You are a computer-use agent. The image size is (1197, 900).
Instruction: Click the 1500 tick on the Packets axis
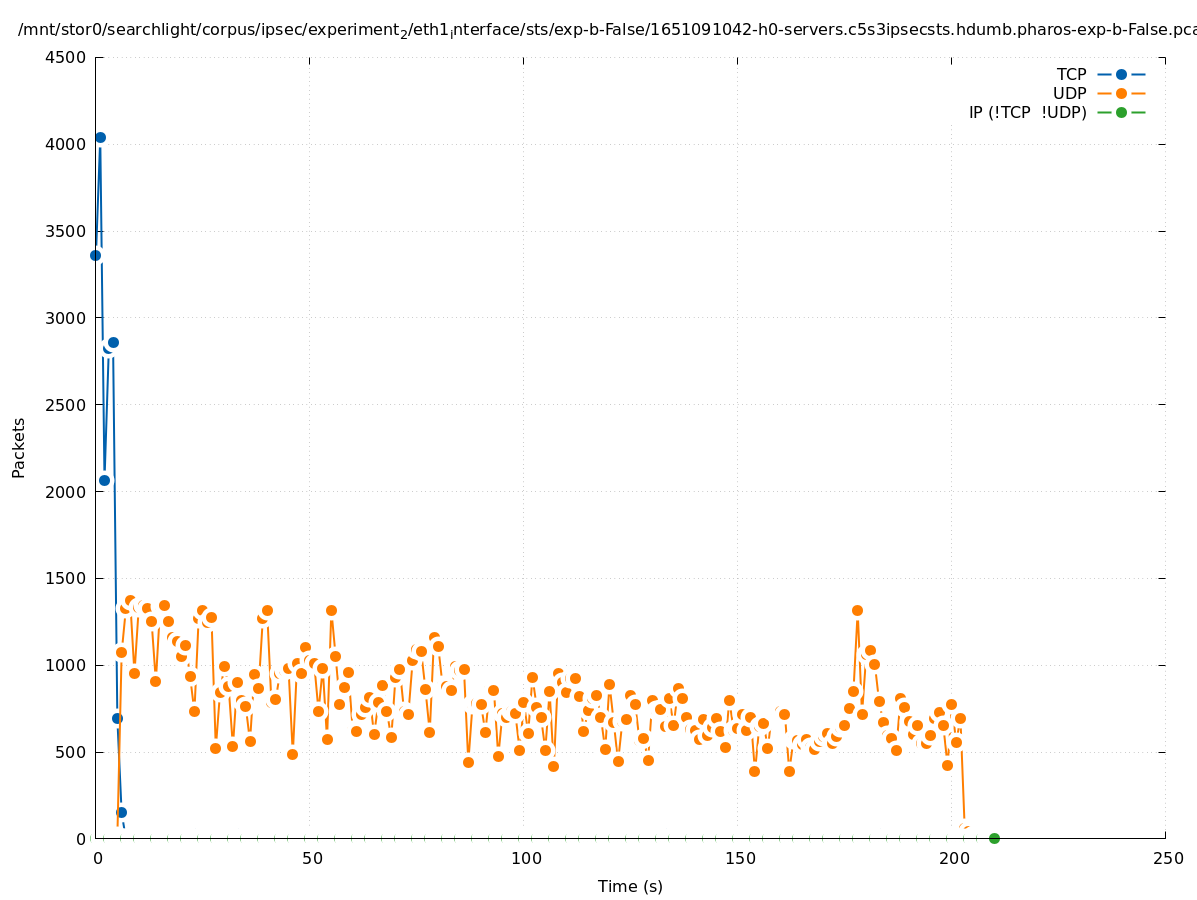67,578
